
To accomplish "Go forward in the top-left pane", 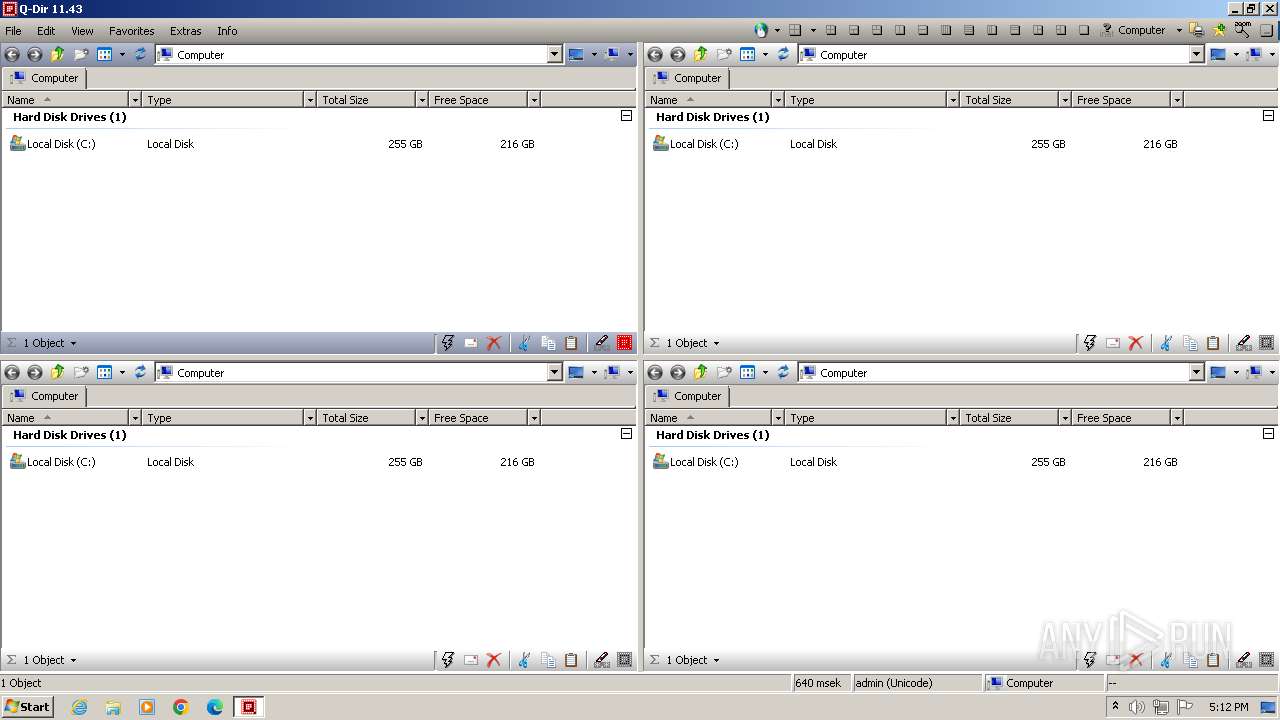I will click(x=34, y=55).
